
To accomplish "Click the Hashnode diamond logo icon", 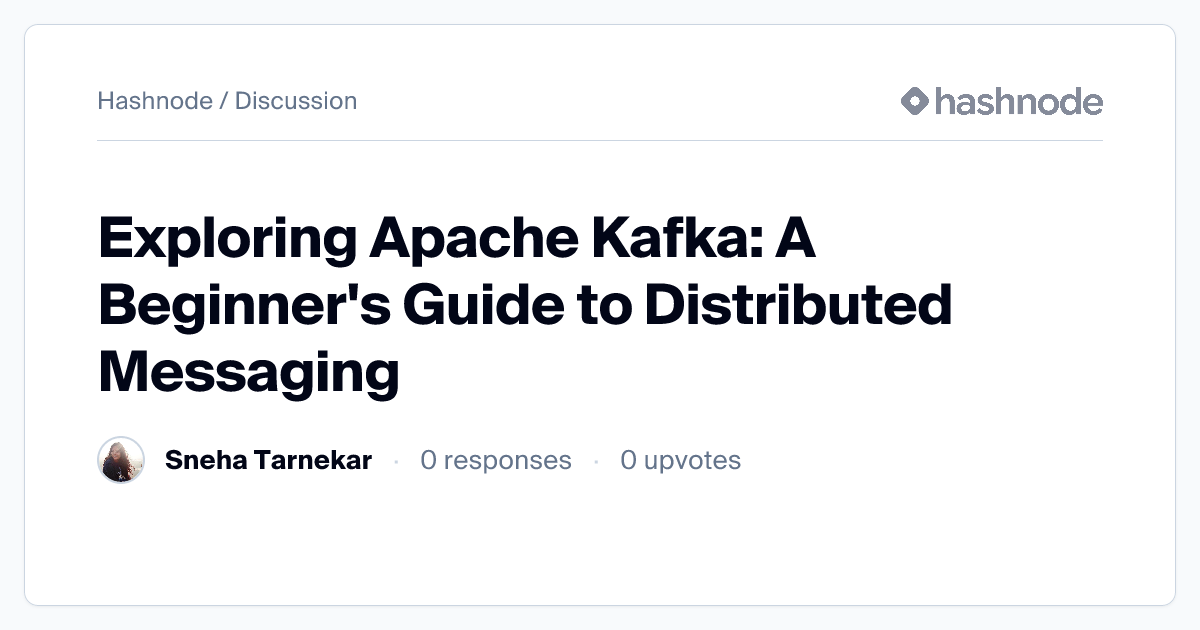I will (915, 101).
